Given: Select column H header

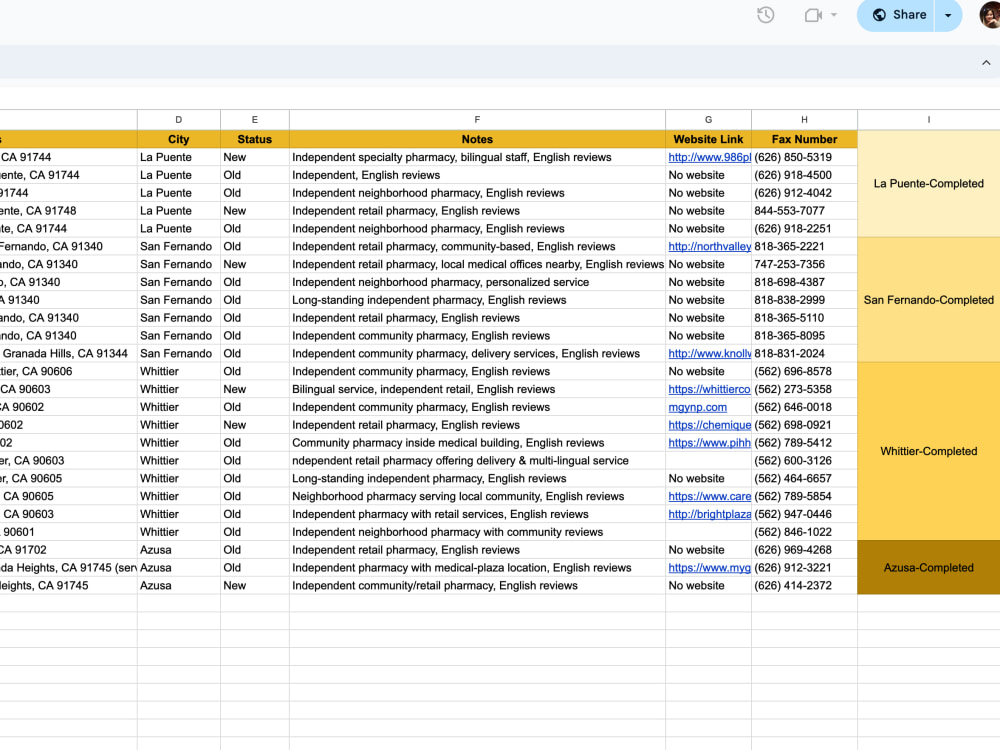Looking at the screenshot, I should [804, 119].
